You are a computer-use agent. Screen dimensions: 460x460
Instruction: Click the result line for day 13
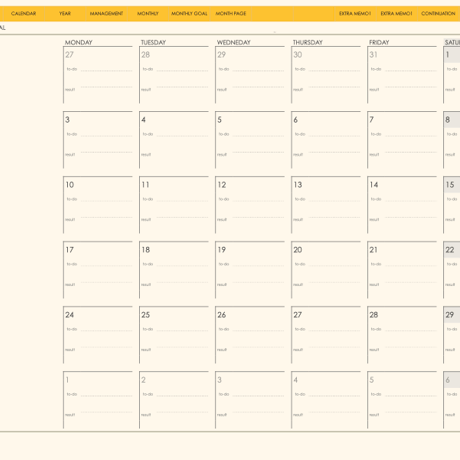pyautogui.click(x=334, y=217)
